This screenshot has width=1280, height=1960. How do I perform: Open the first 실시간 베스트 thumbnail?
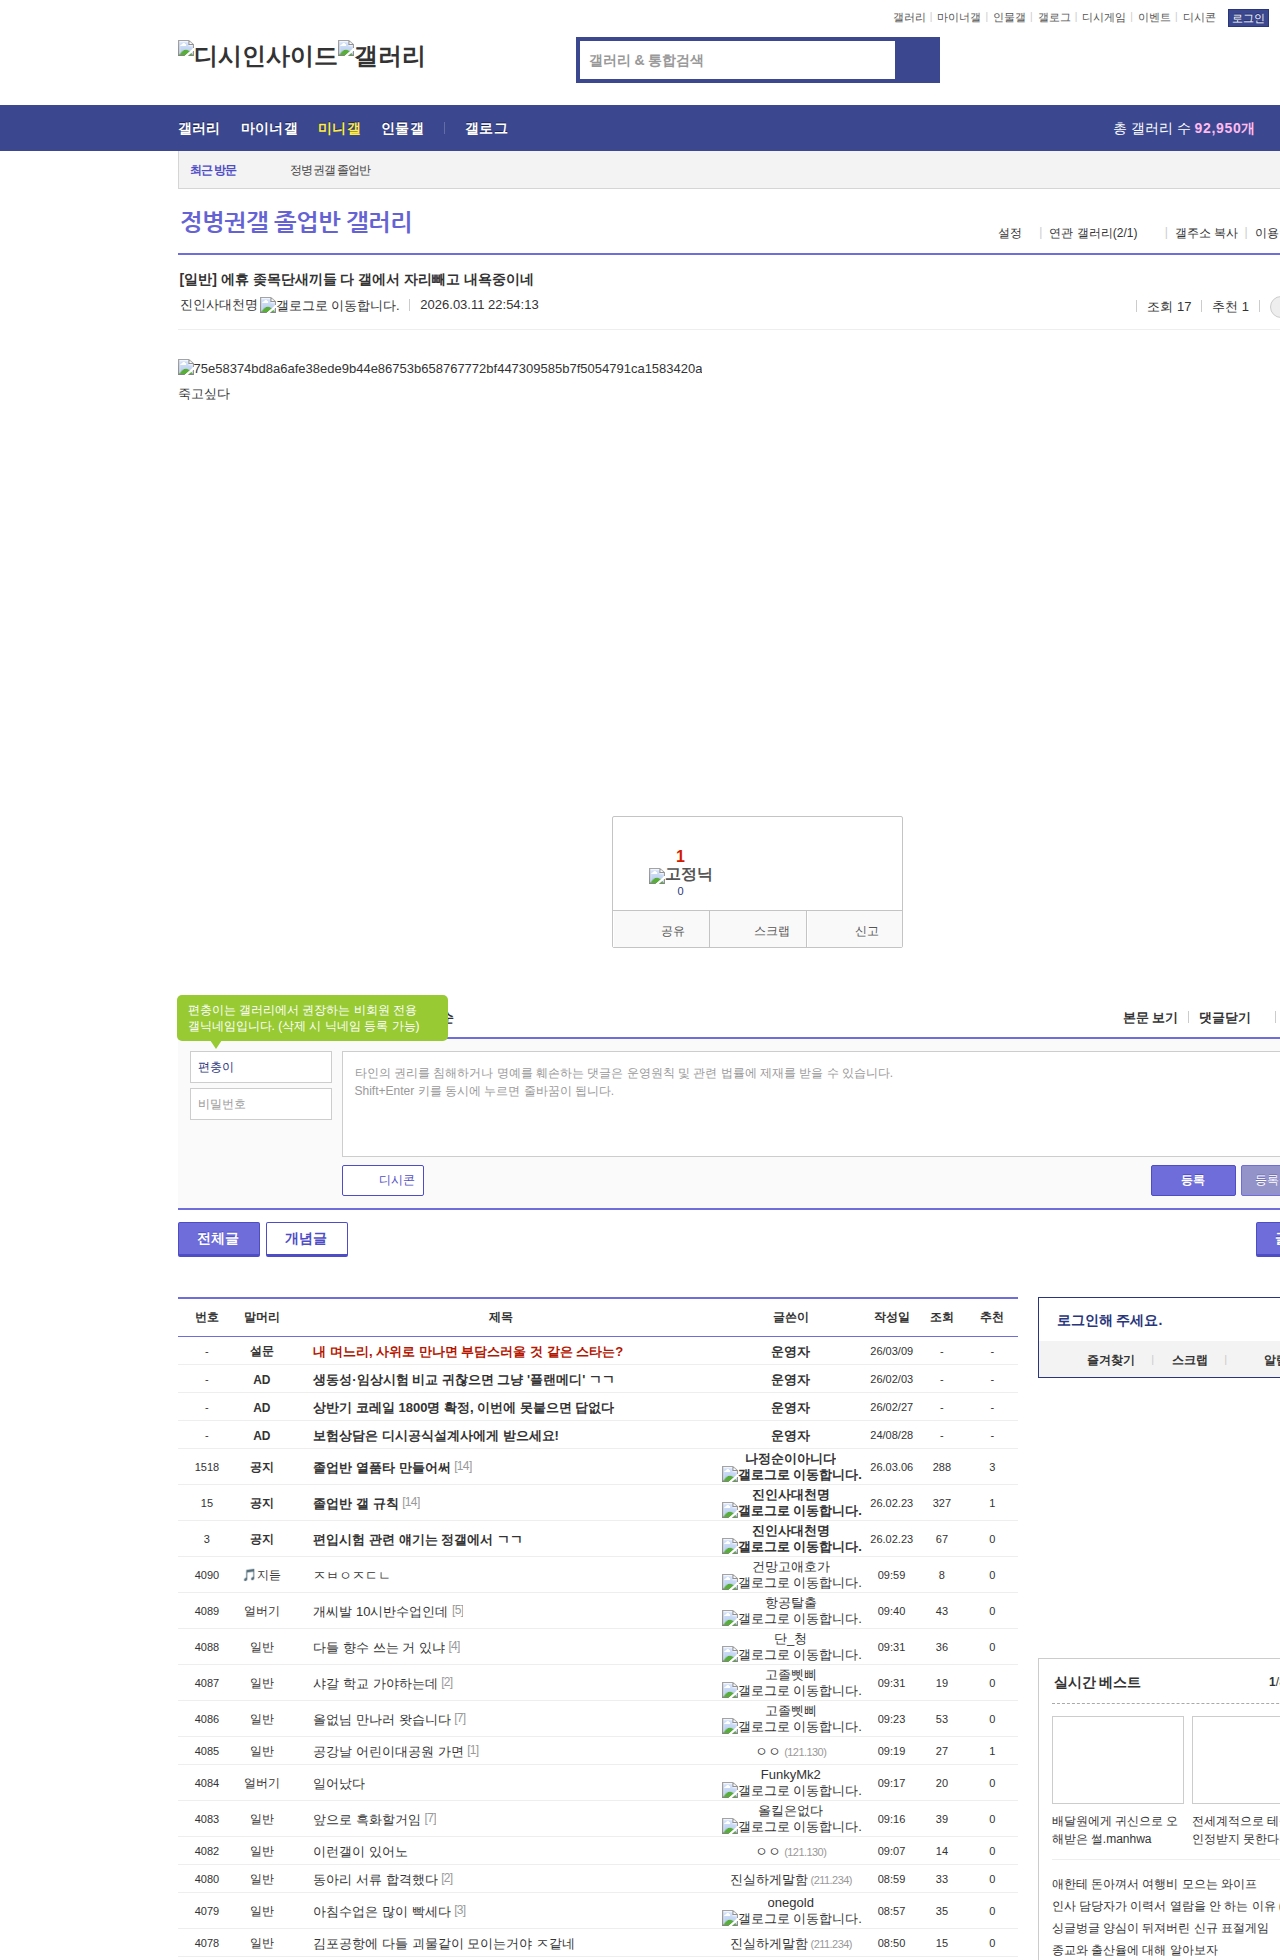[1118, 1760]
